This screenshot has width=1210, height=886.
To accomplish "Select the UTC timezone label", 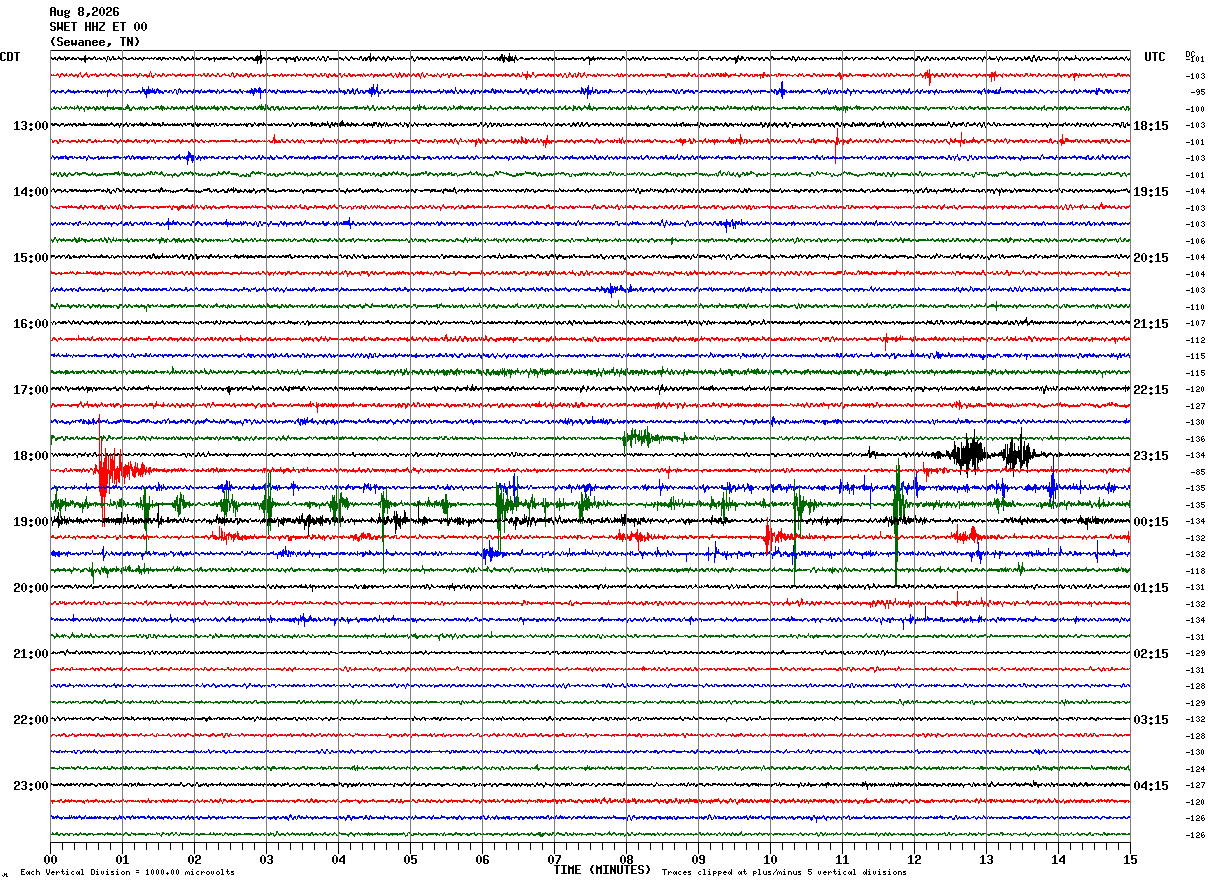I will [x=1155, y=57].
